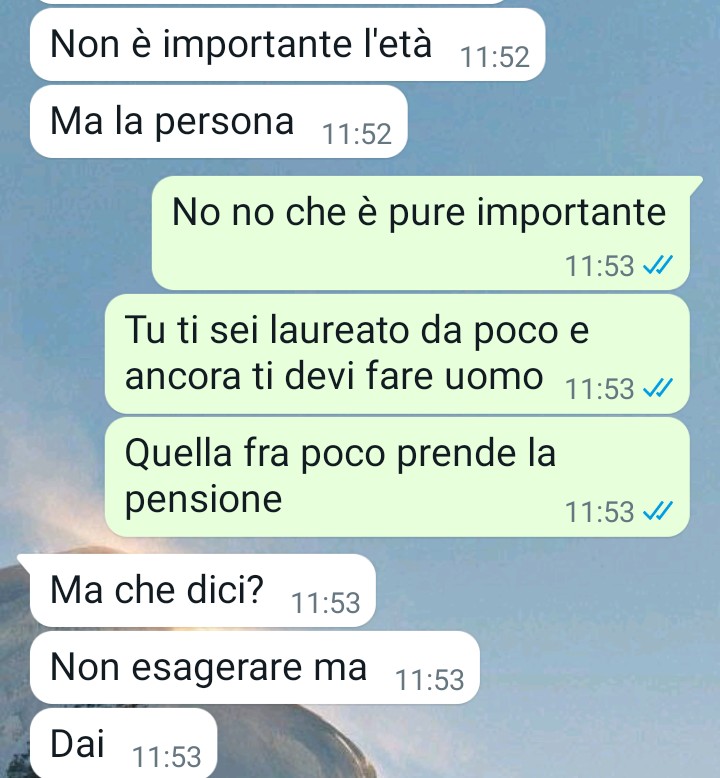Tap the chat wallpaper right of 'Ma che dici?'
Image resolution: width=720 pixels, height=778 pixels.
[x=546, y=590]
